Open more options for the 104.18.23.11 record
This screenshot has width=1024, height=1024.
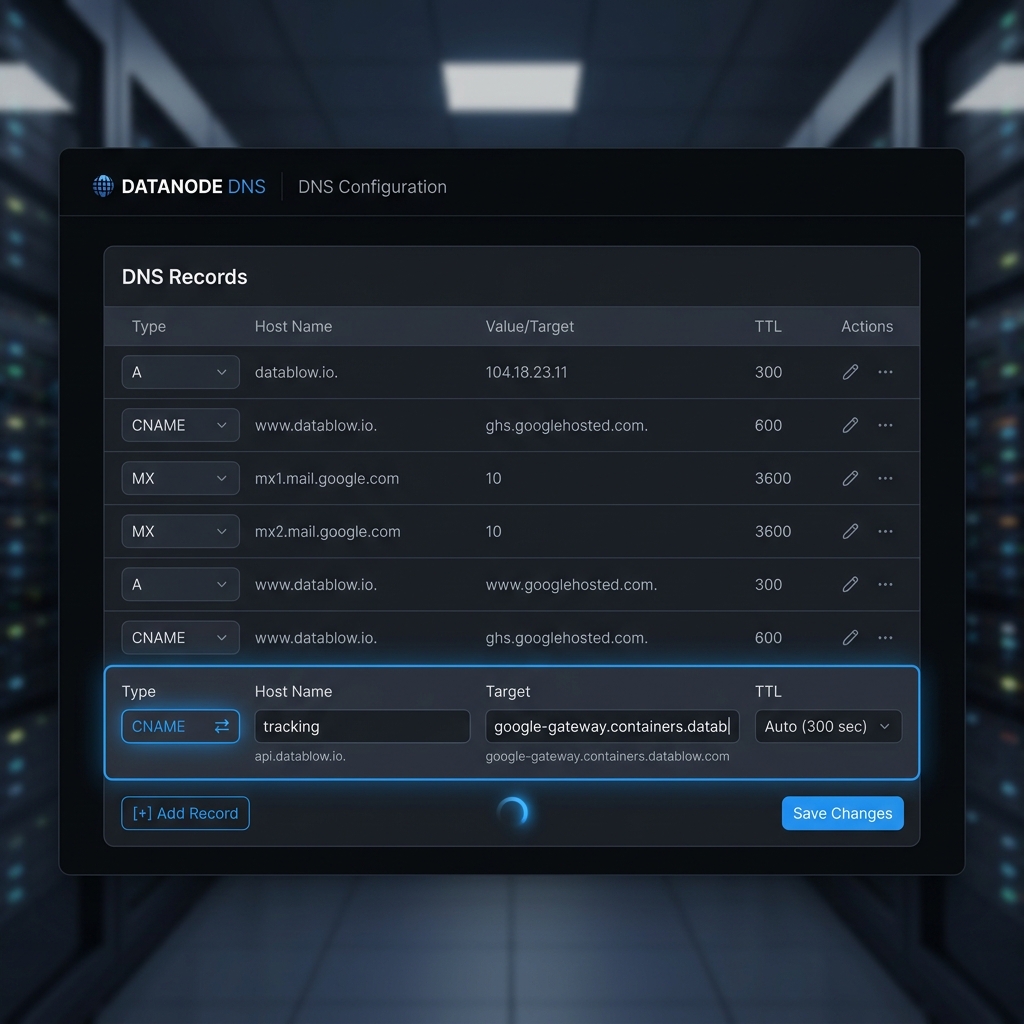[885, 372]
